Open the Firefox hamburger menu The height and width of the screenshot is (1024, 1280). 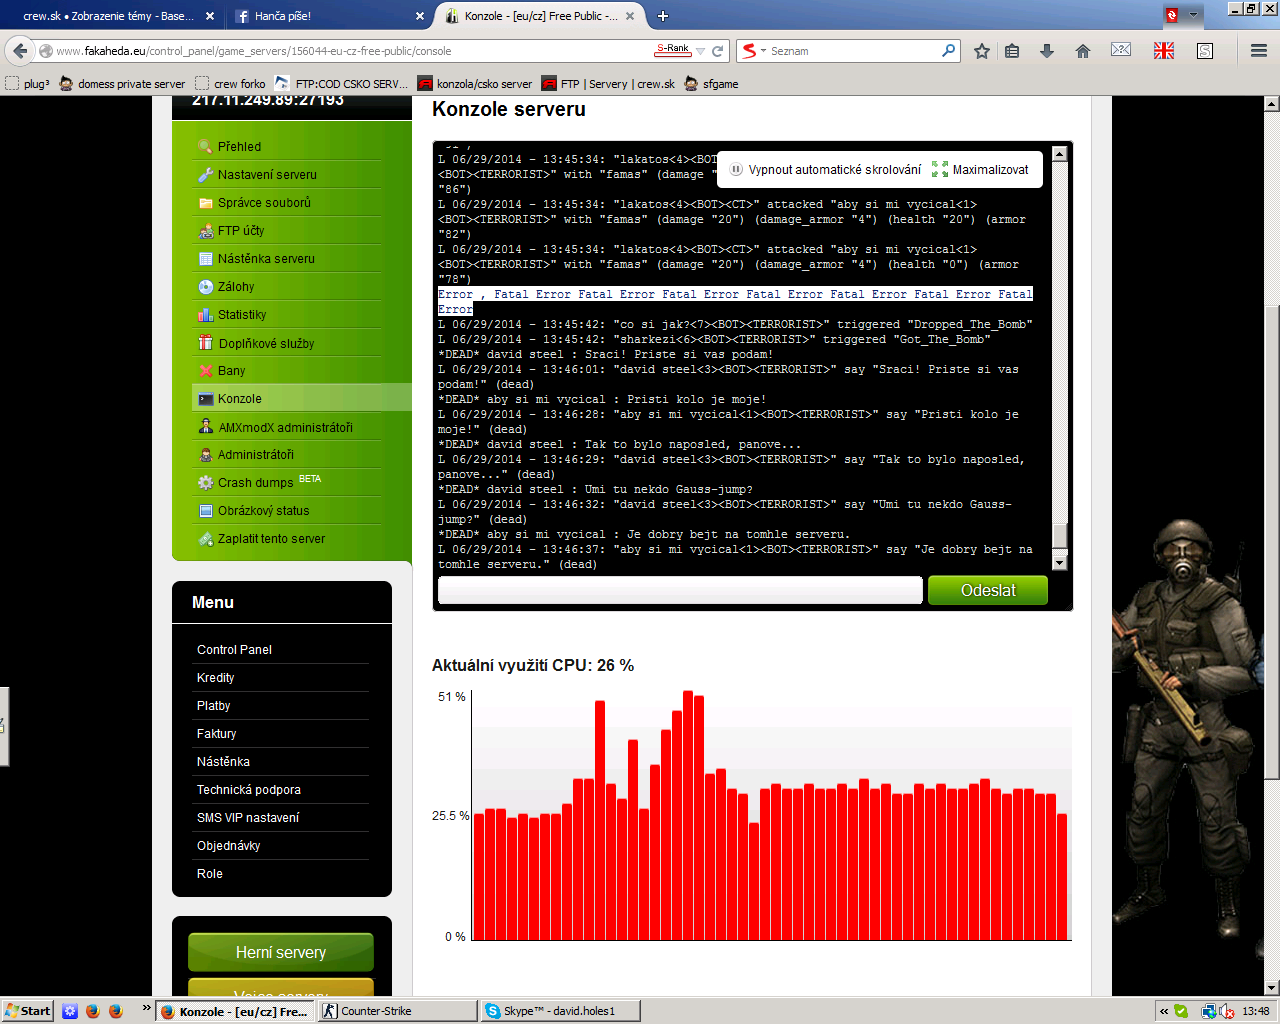point(1259,51)
